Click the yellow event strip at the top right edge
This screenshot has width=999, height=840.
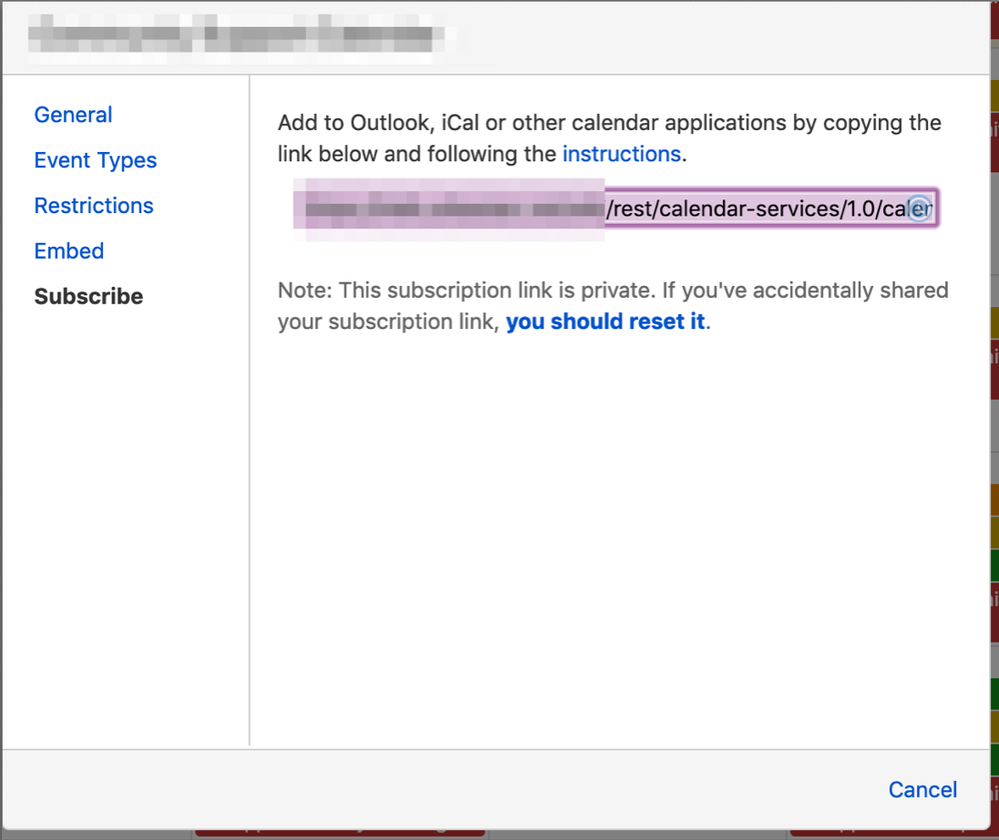(x=995, y=96)
